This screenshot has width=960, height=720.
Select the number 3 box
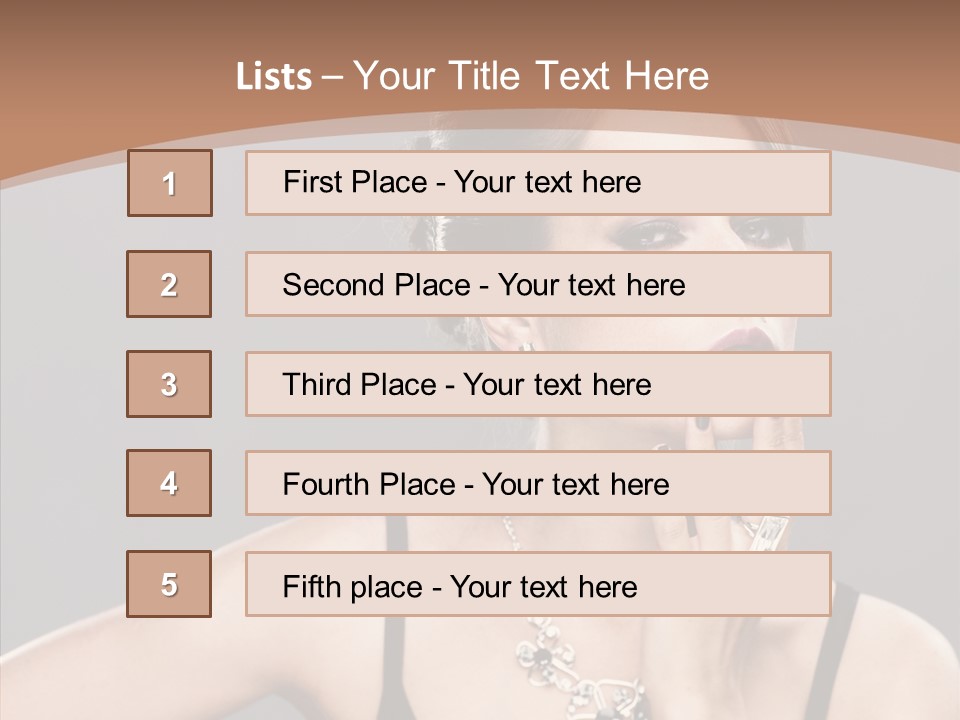(169, 384)
